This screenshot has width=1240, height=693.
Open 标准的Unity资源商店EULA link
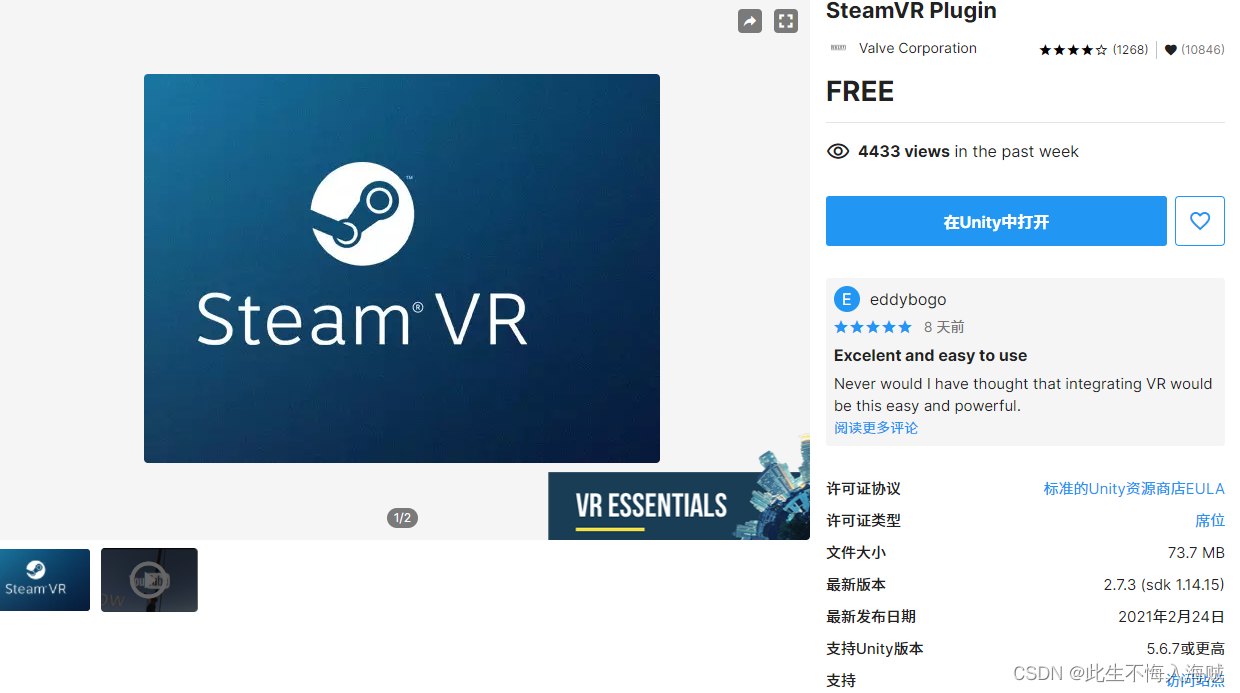pyautogui.click(x=1134, y=488)
